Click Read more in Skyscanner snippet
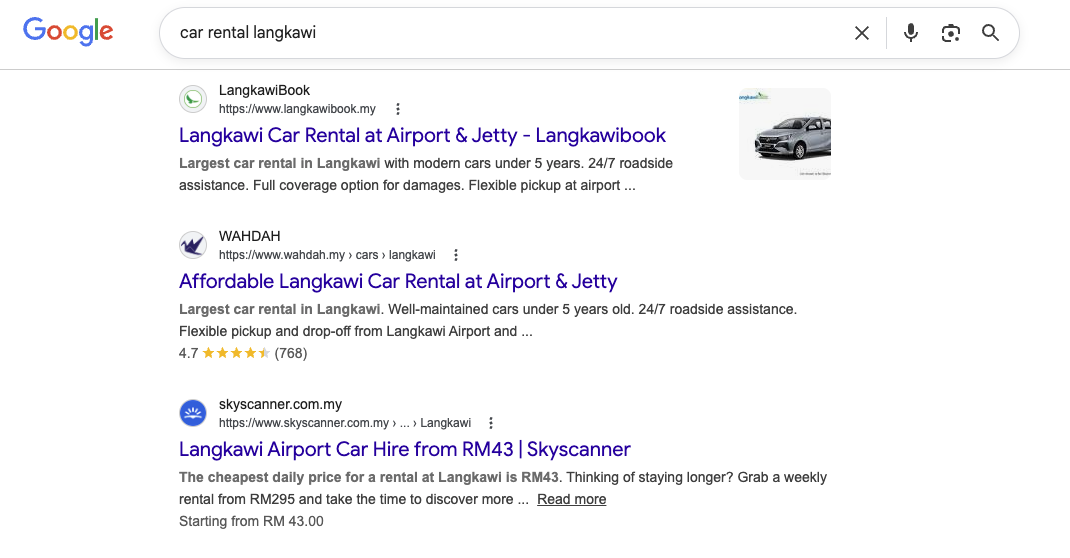 tap(571, 499)
